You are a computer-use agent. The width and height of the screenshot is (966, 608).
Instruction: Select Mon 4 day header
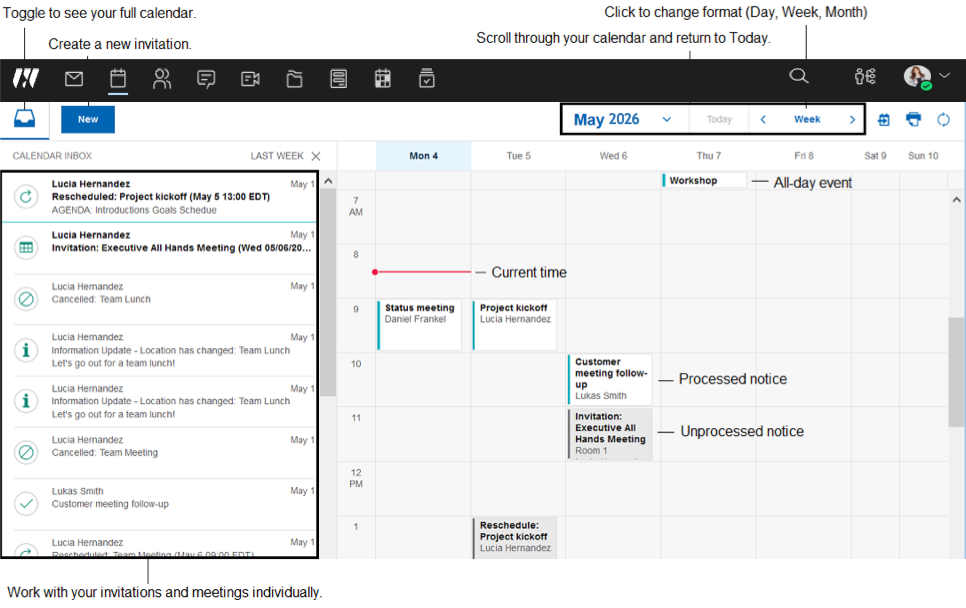pos(423,156)
